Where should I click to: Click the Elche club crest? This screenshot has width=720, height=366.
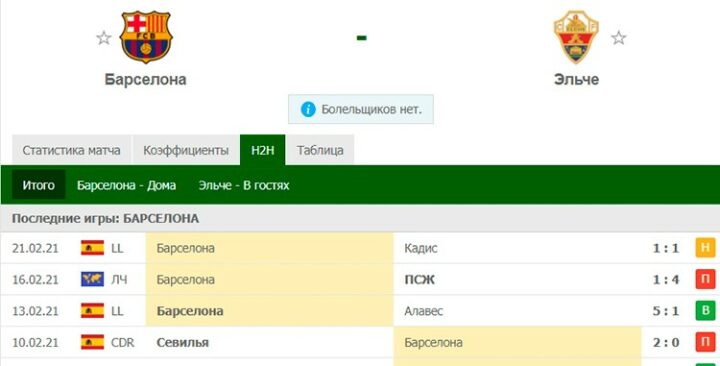(576, 37)
